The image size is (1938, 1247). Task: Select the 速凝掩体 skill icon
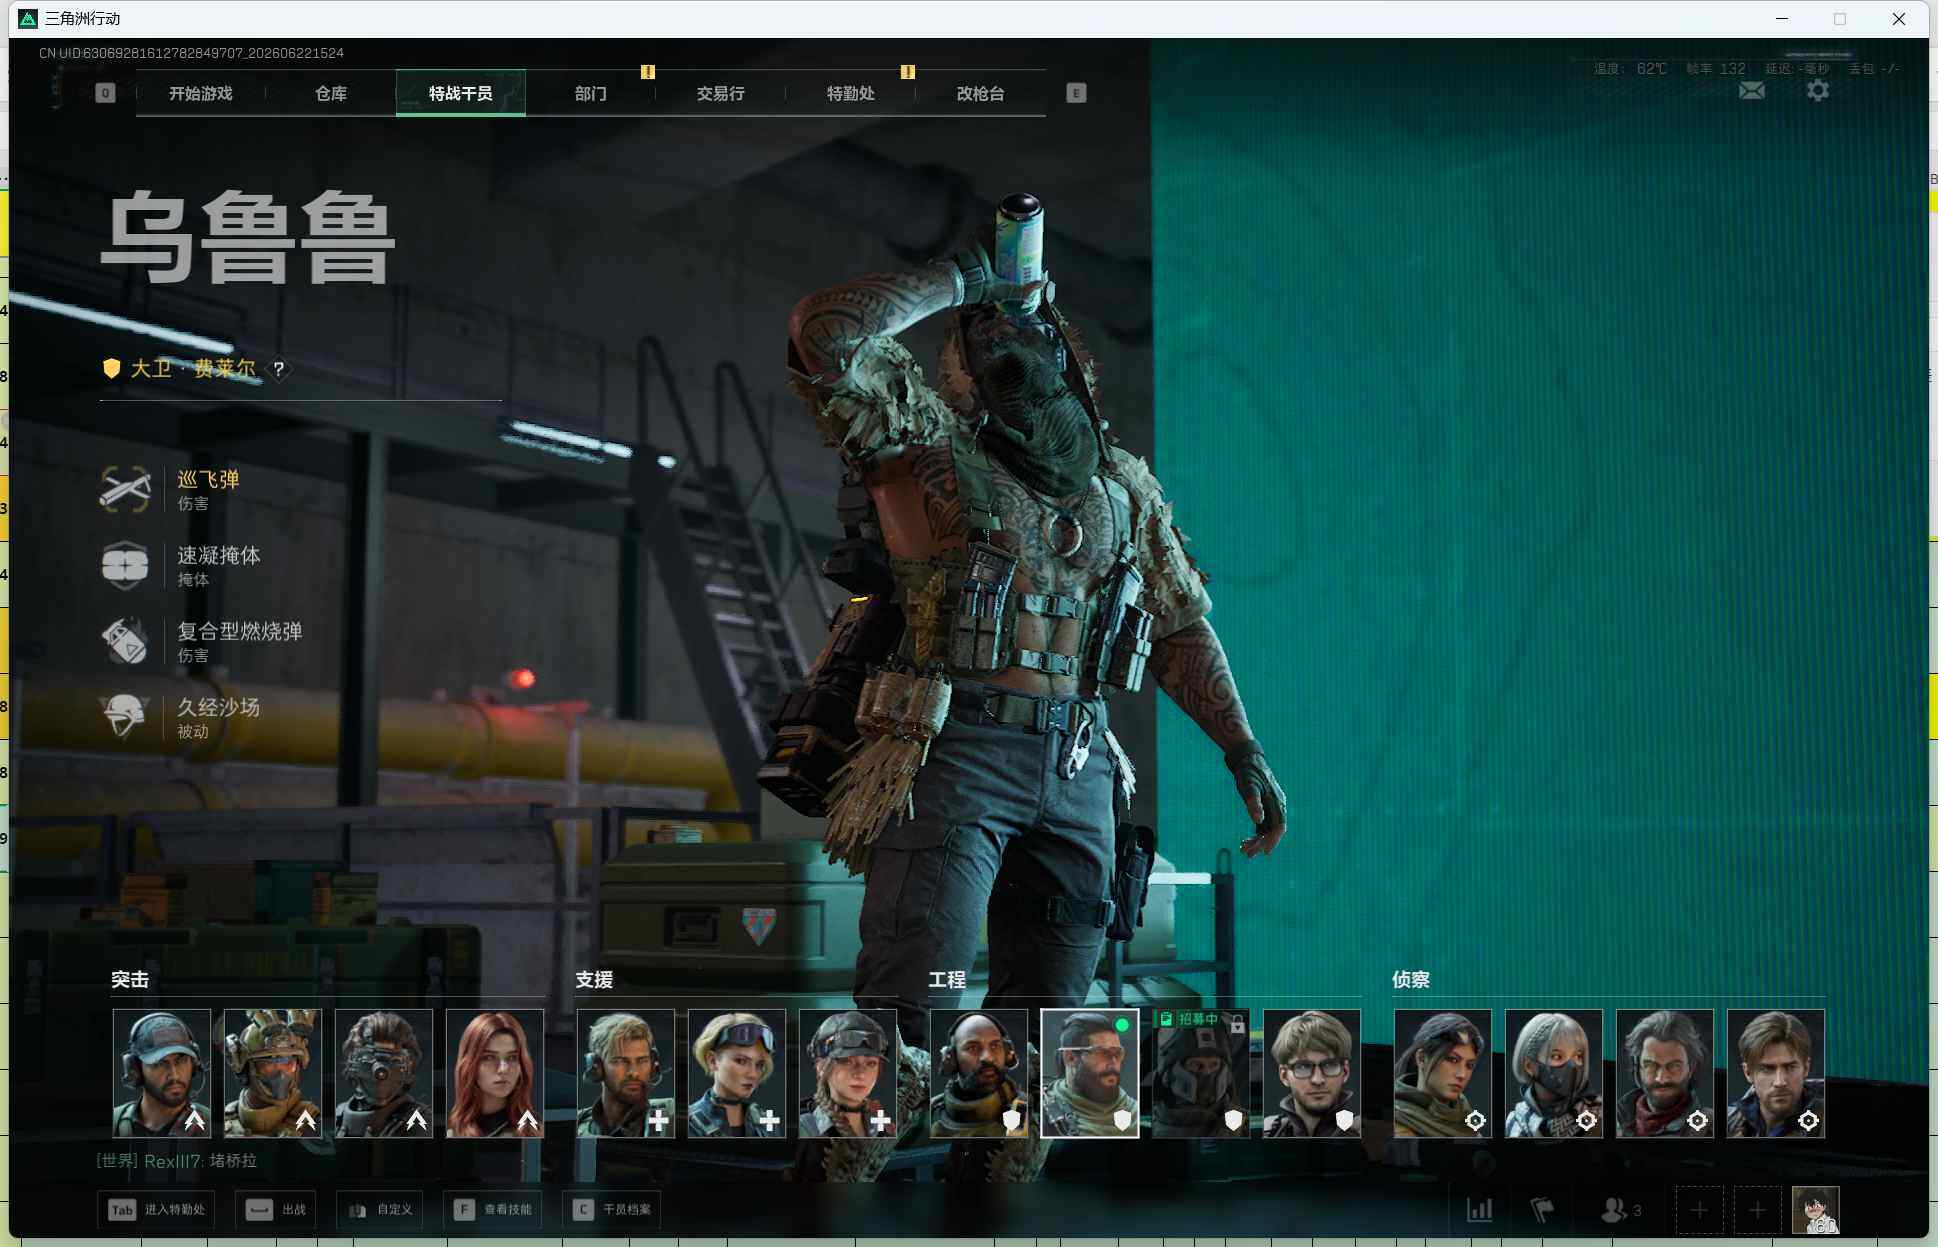tap(125, 565)
